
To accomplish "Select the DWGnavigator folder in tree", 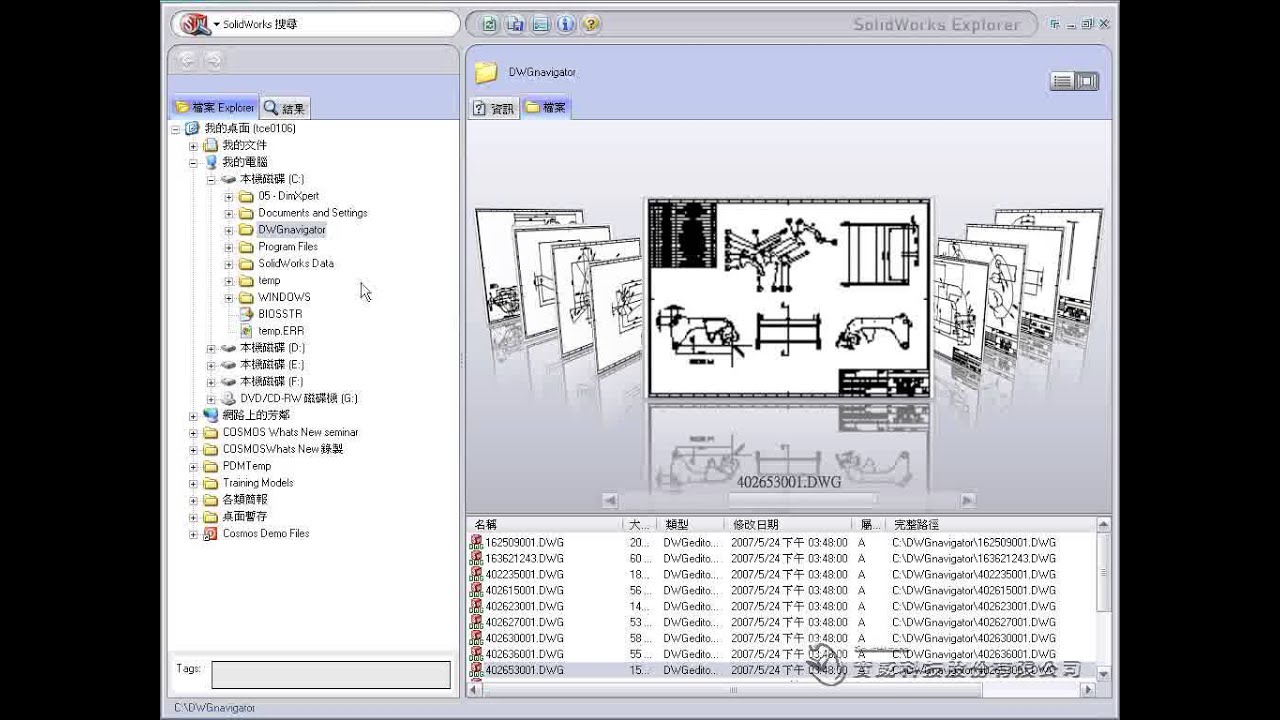I will 291,230.
